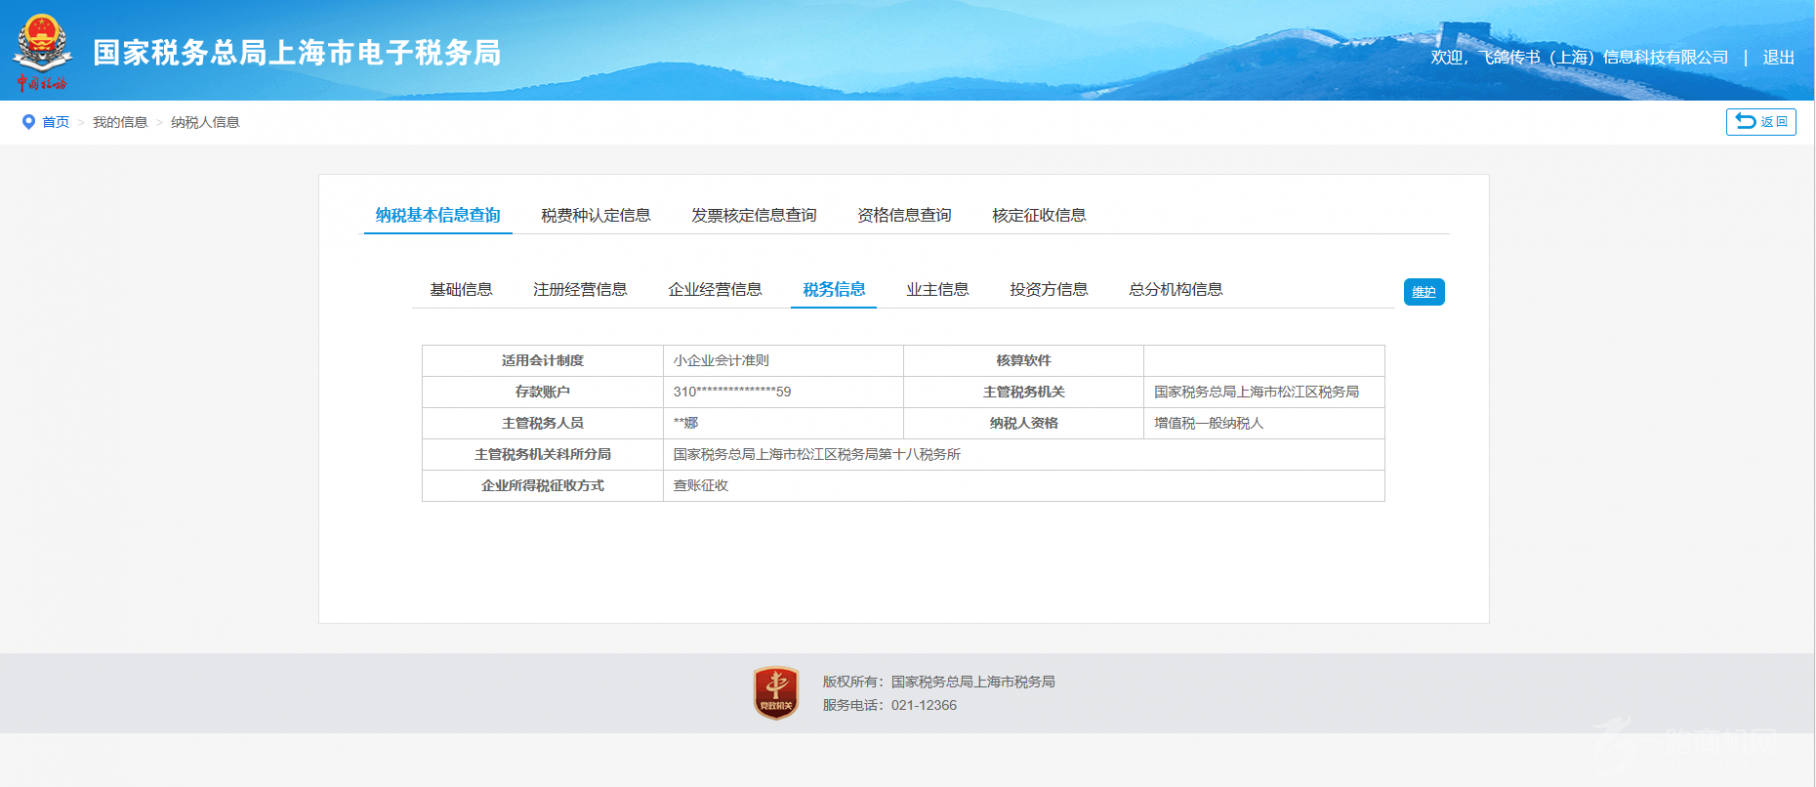Select the 纳税基本信息查询 tab
Image resolution: width=1816 pixels, height=787 pixels.
pyautogui.click(x=438, y=215)
